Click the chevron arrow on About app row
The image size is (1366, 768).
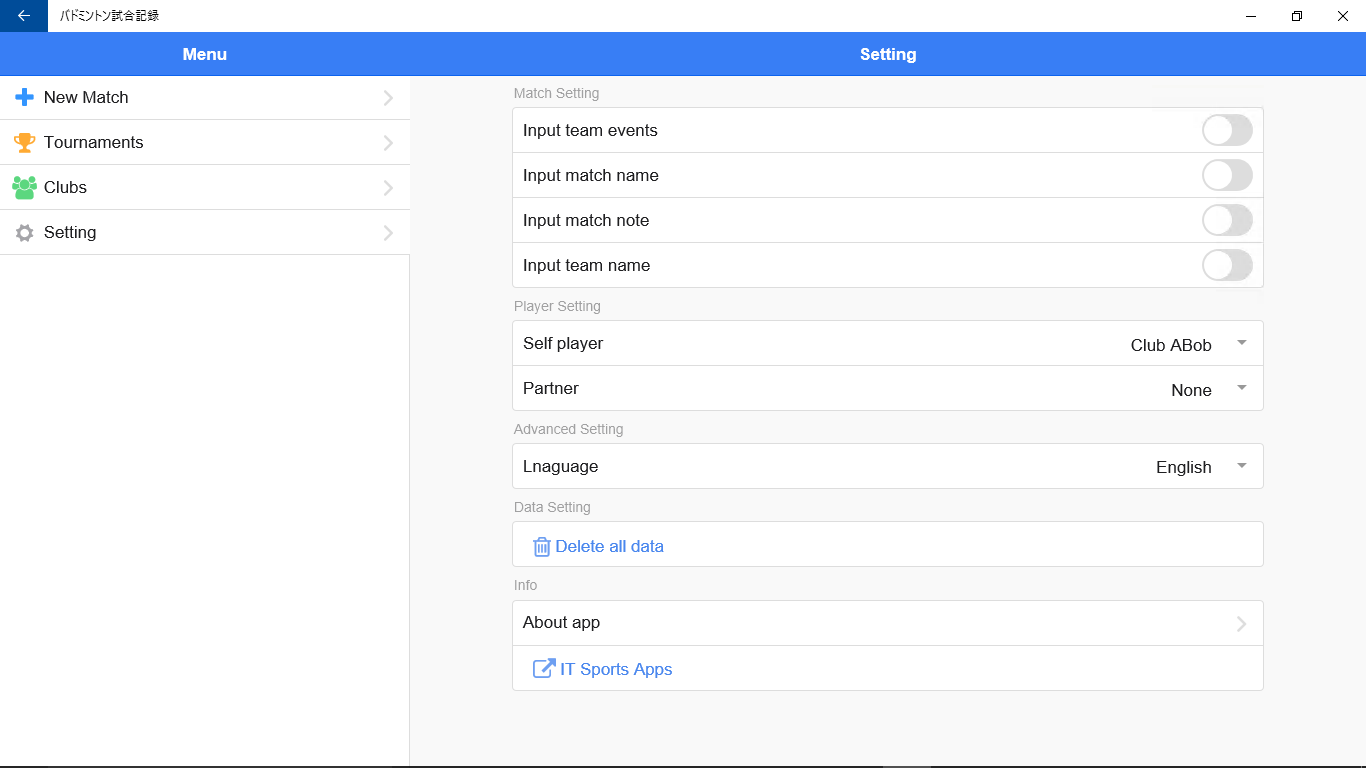point(1241,624)
